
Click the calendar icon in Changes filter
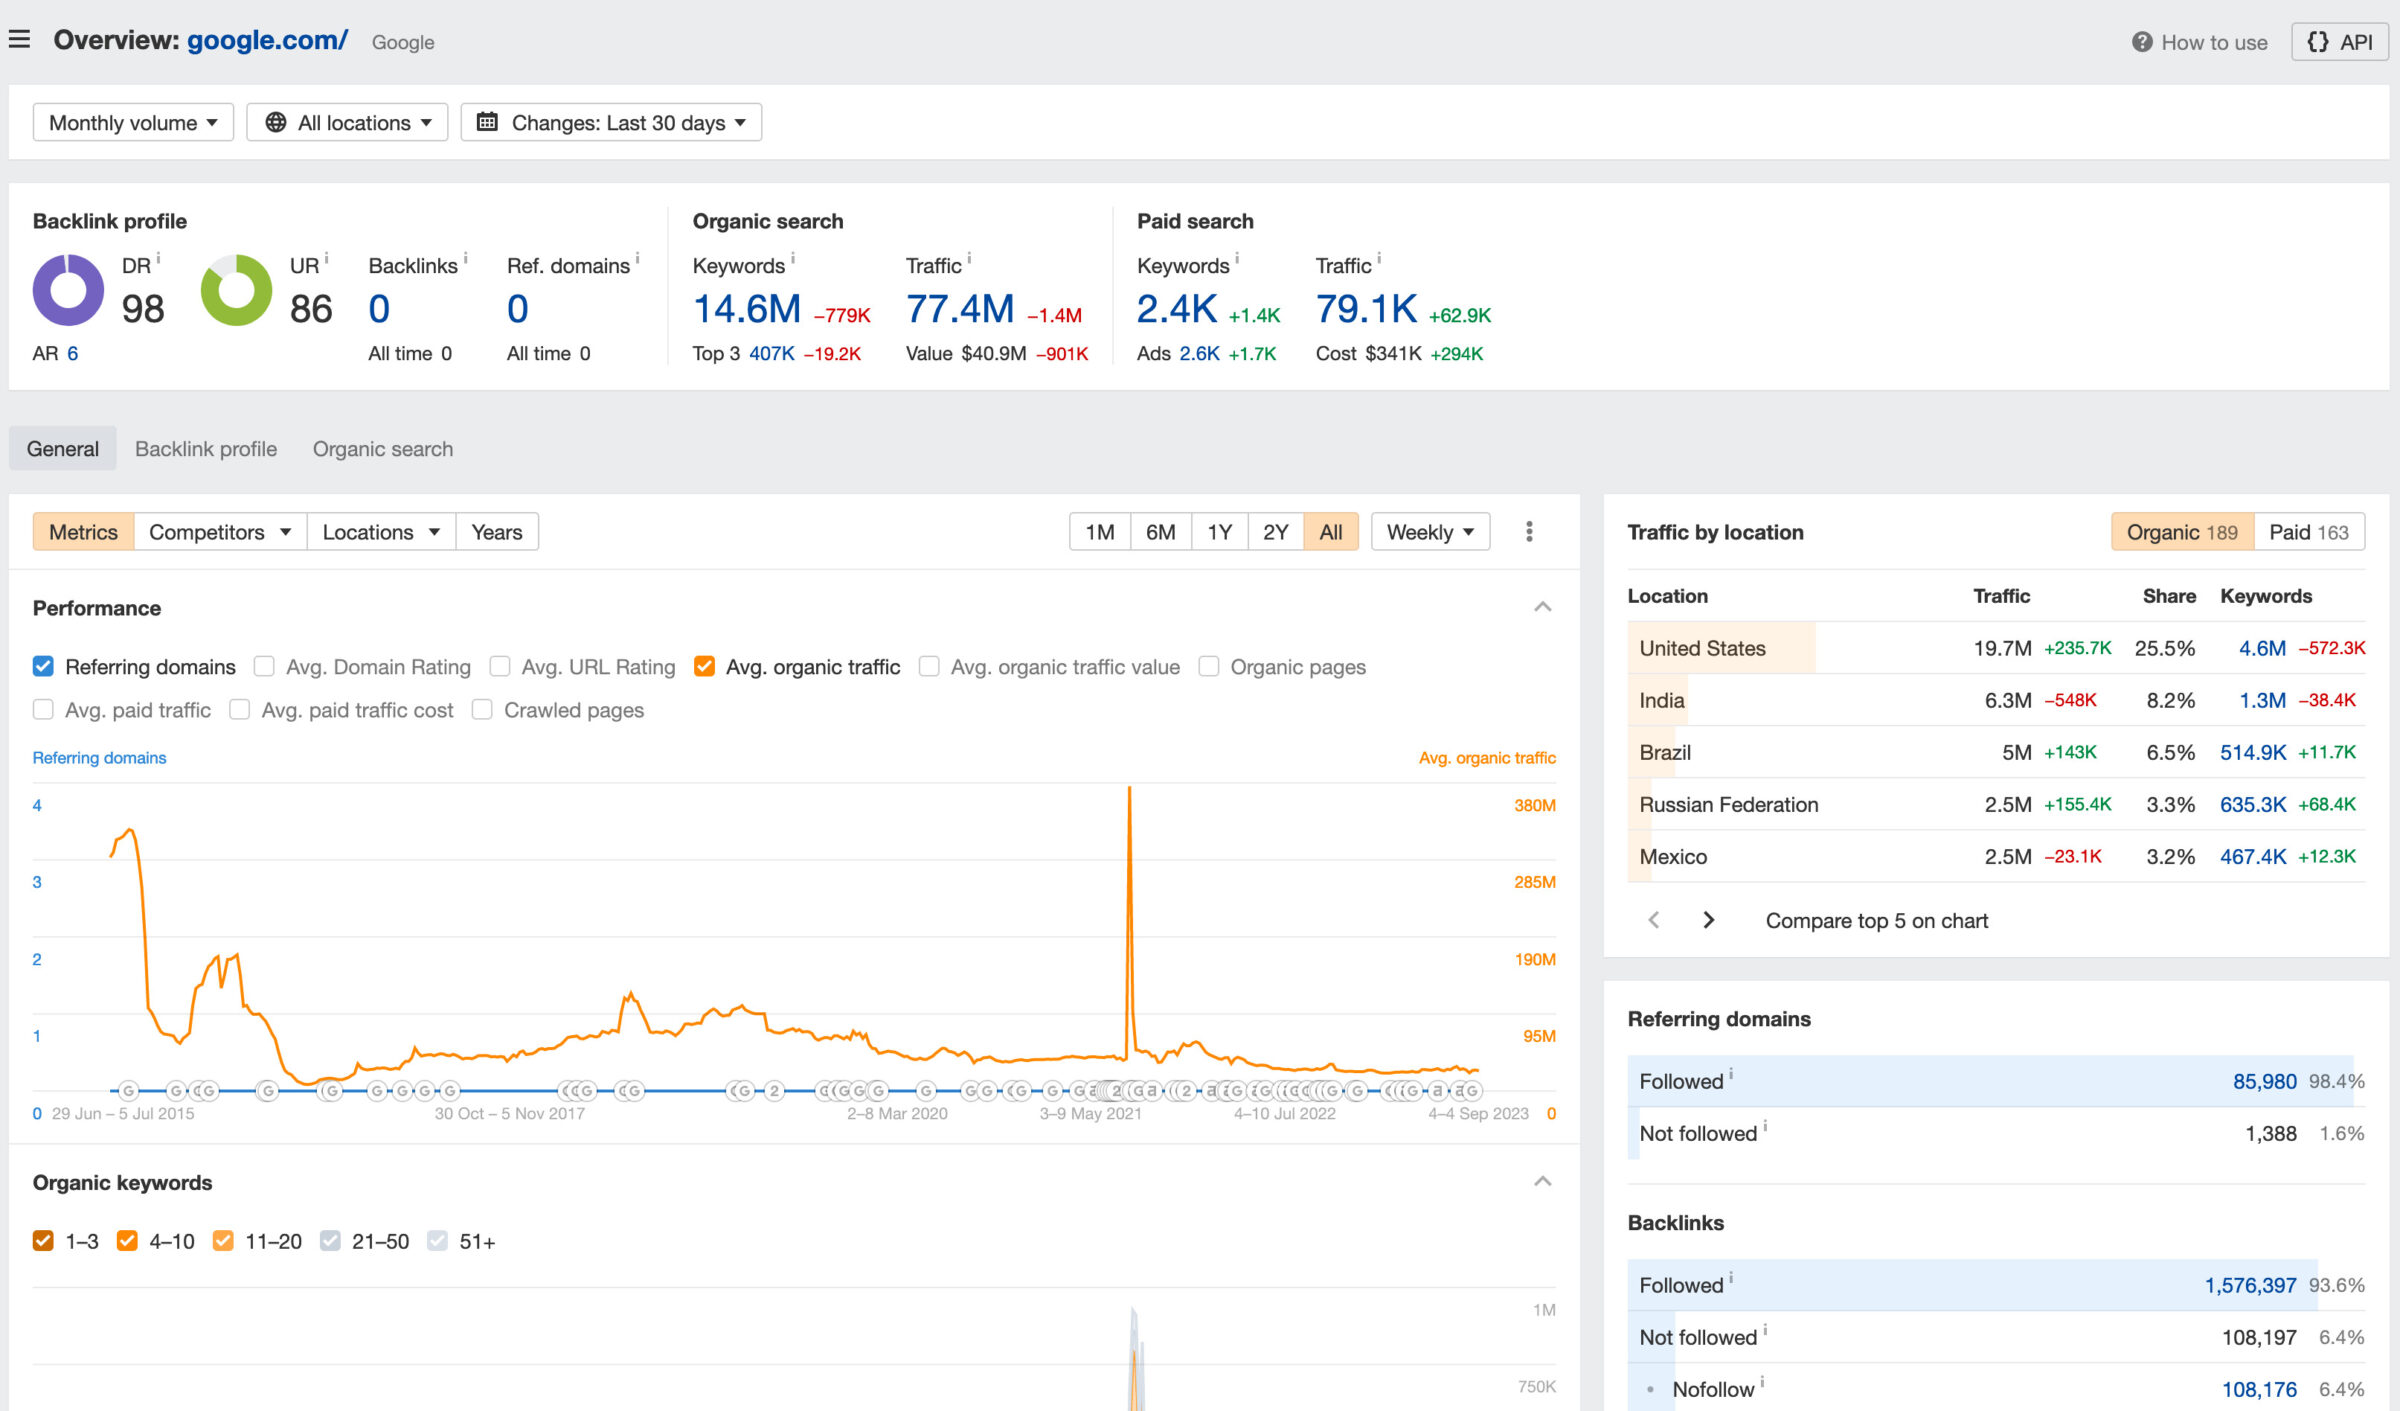coord(488,122)
